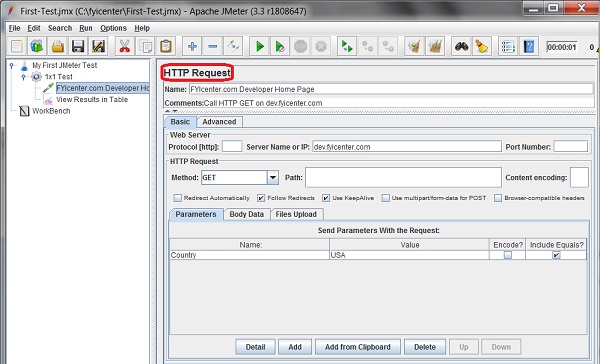
Task: Click the Shutdown test icon
Action: pos(321,47)
